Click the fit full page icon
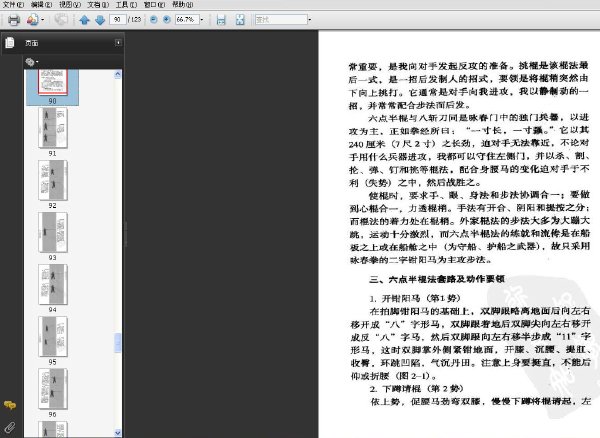This screenshot has height=438, width=600. pyautogui.click(x=240, y=20)
